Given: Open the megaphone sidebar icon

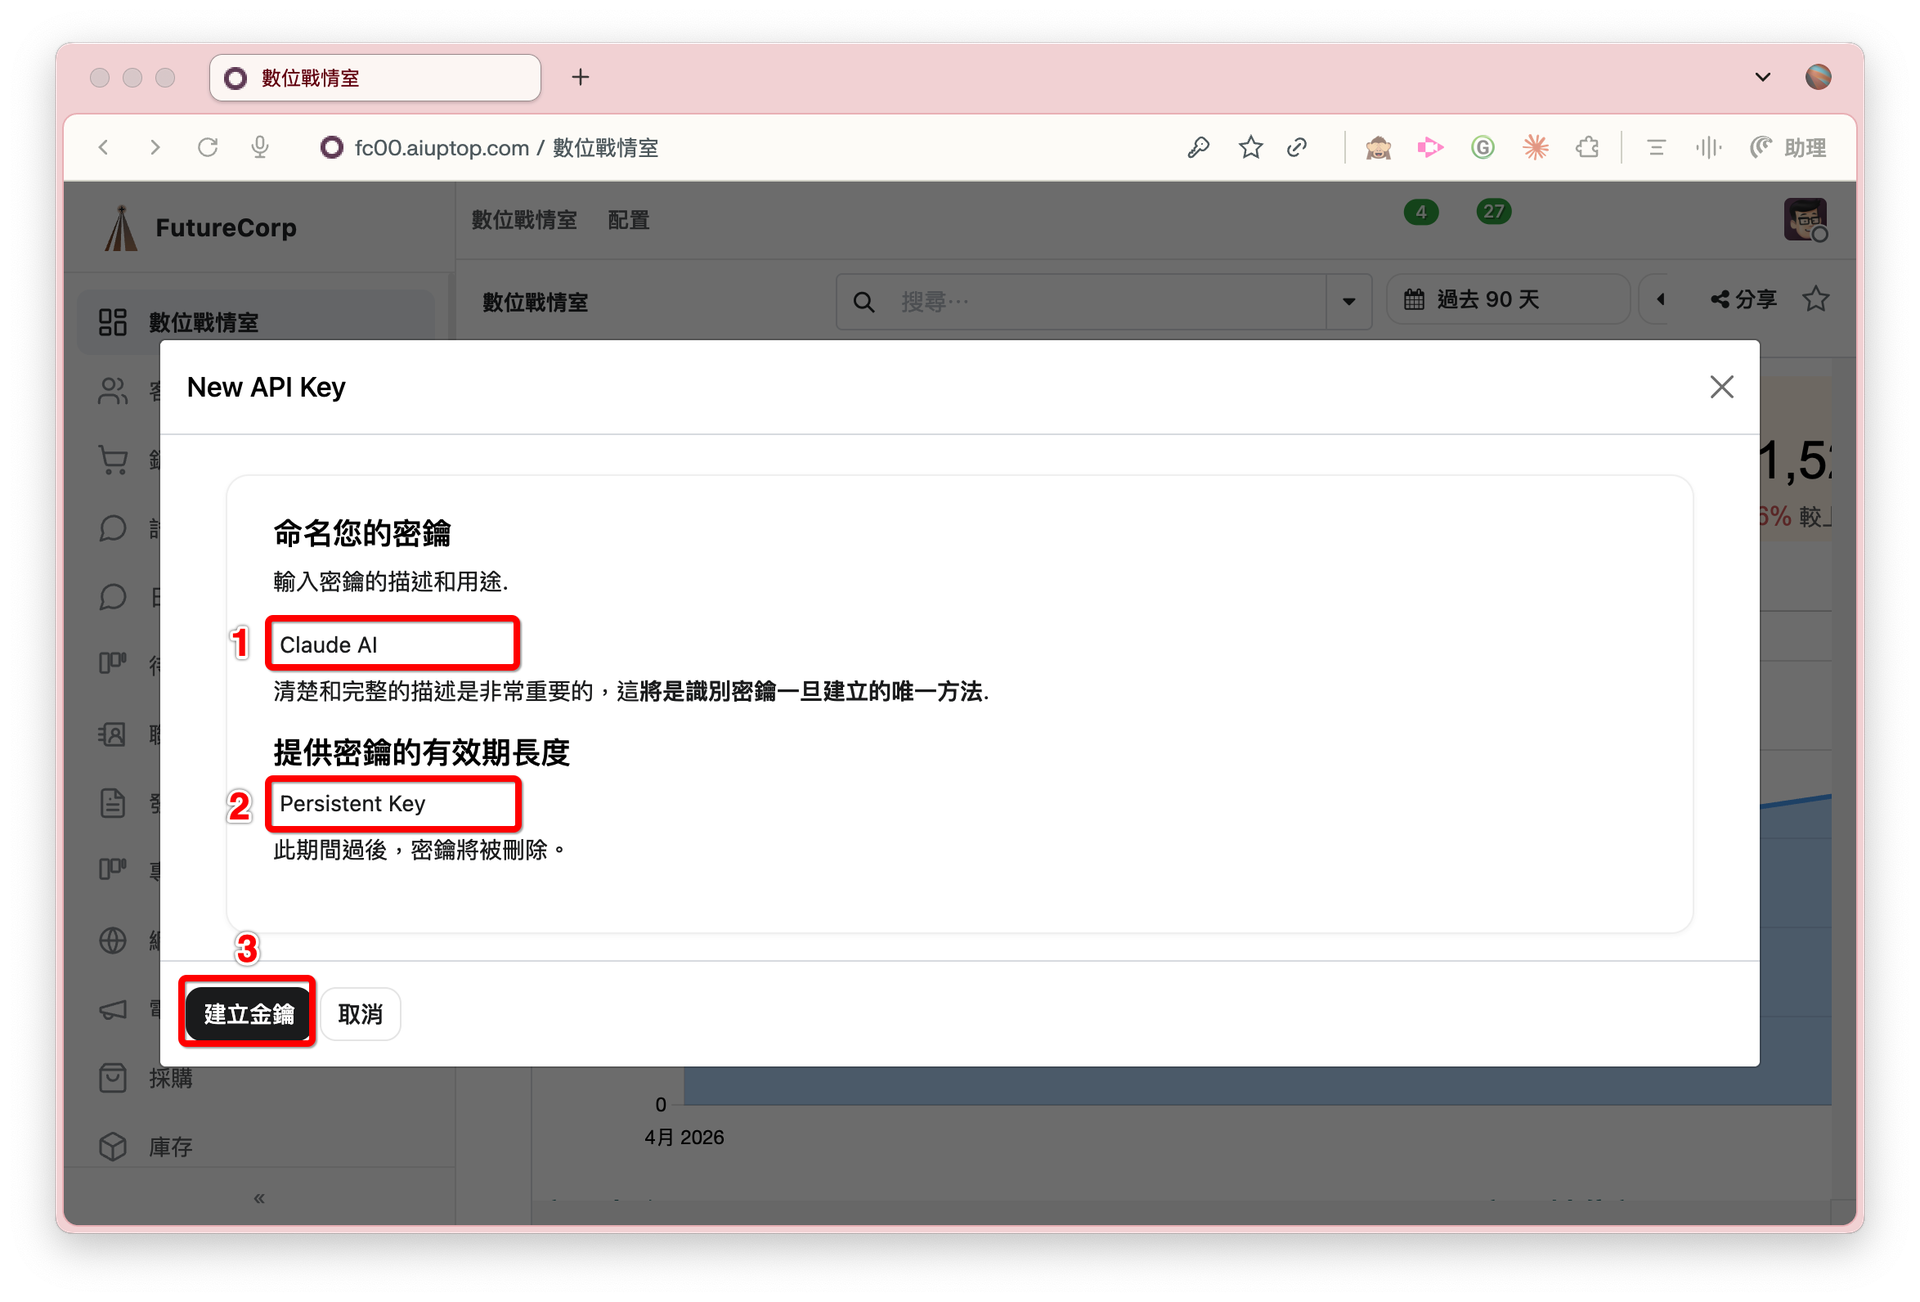Looking at the screenshot, I should 113,1009.
